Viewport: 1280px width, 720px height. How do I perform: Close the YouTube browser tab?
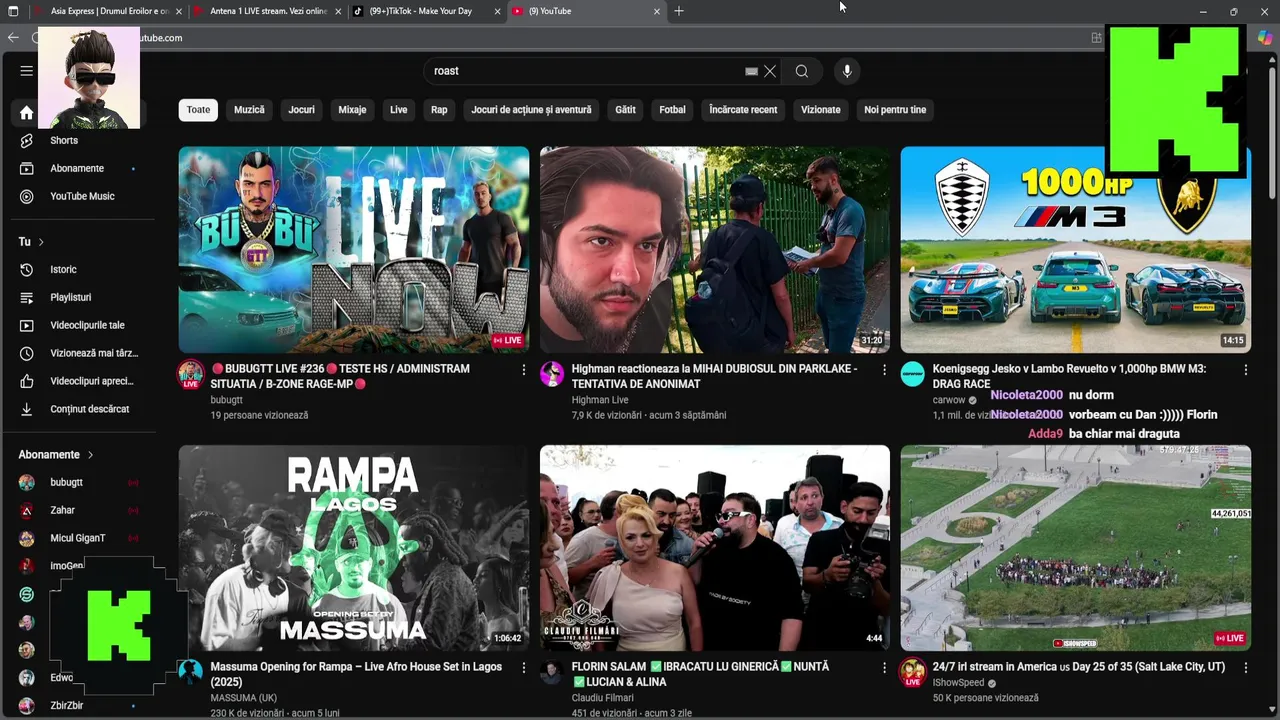[657, 11]
